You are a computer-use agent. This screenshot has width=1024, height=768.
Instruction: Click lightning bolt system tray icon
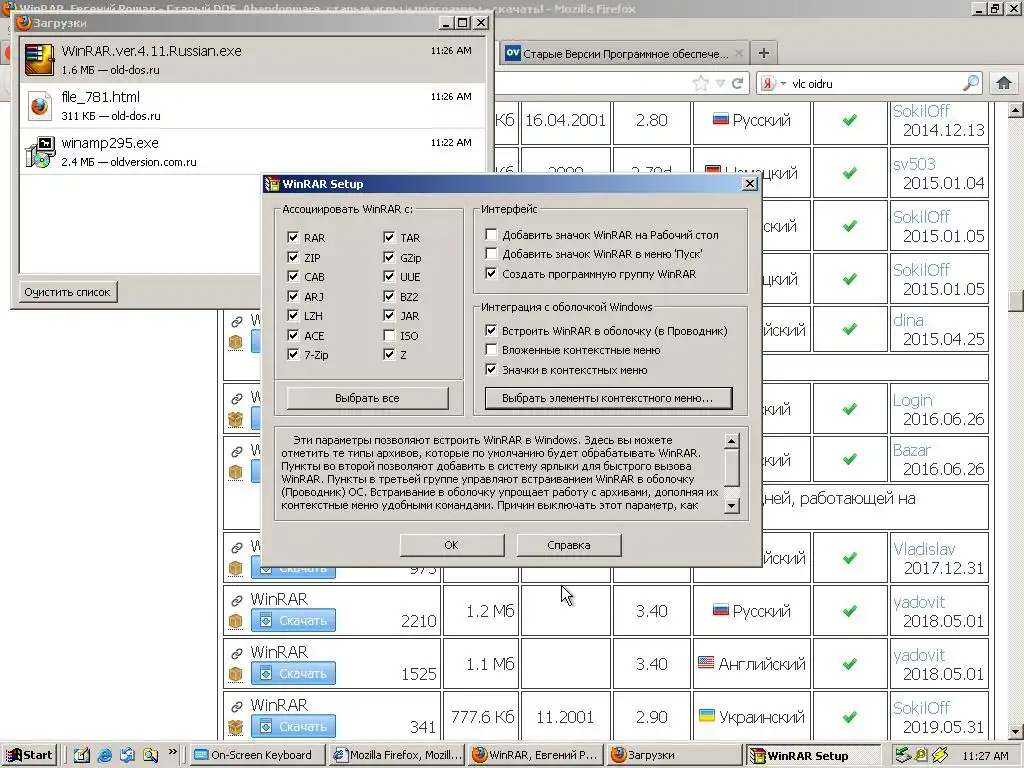coord(940,755)
